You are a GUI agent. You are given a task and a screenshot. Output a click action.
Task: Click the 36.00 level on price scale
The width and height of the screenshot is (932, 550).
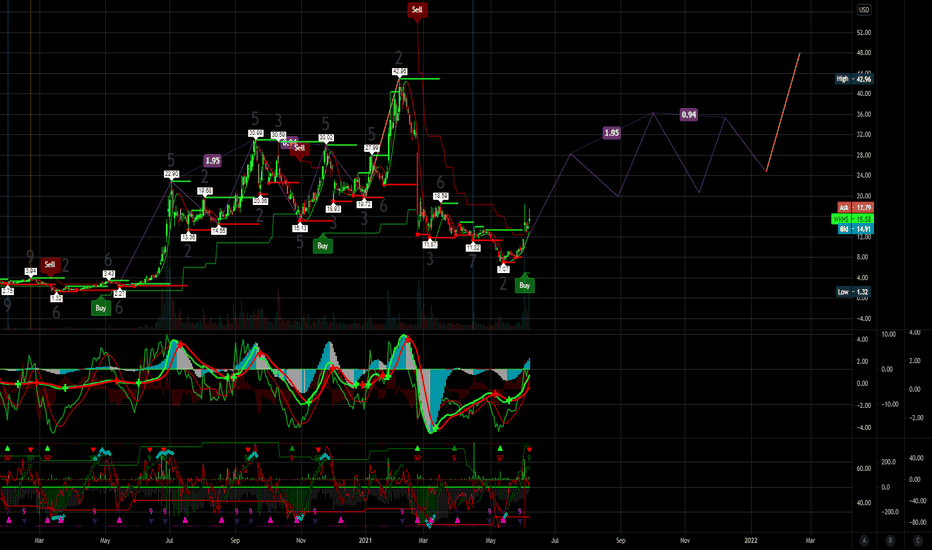(864, 114)
